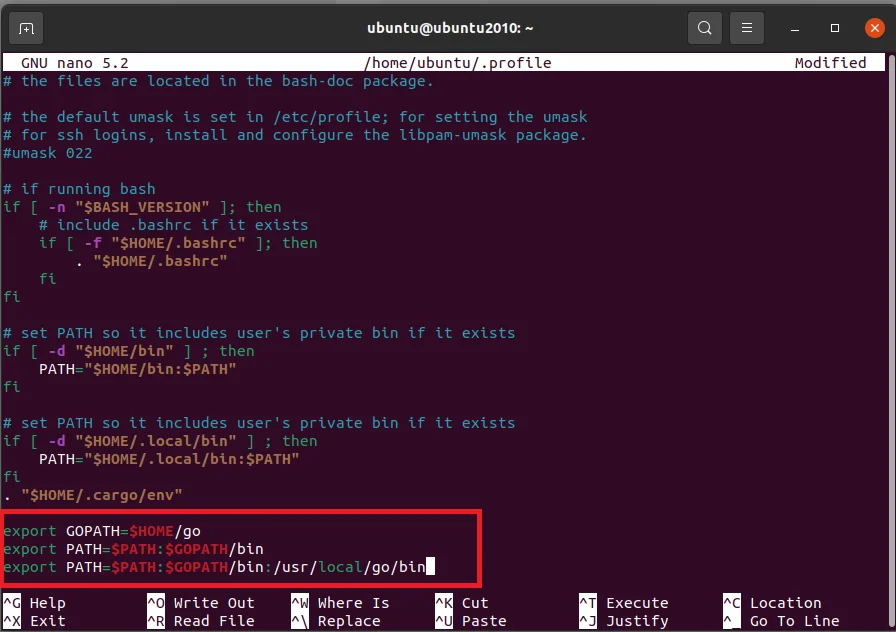Viewport: 896px width, 632px height.
Task: Click the ^G Help shortcut
Action: (35, 603)
